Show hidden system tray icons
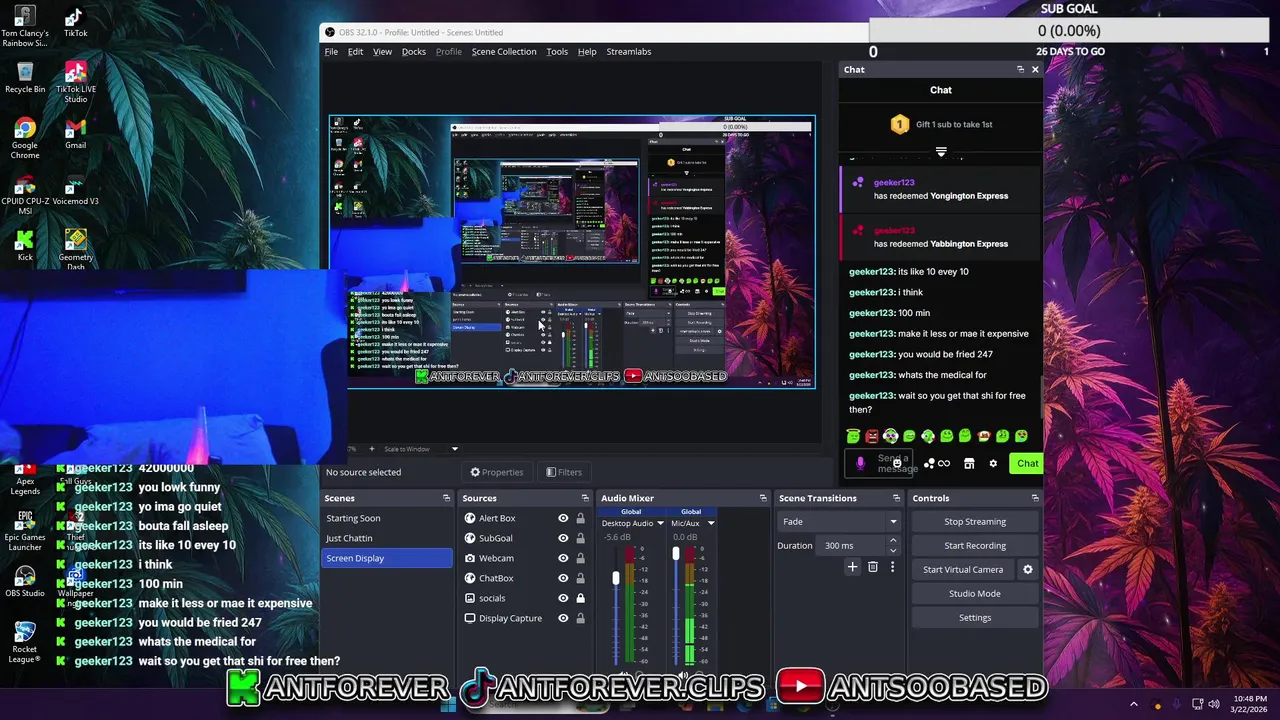Screen dimensions: 1280x720 pyautogui.click(x=1133, y=704)
